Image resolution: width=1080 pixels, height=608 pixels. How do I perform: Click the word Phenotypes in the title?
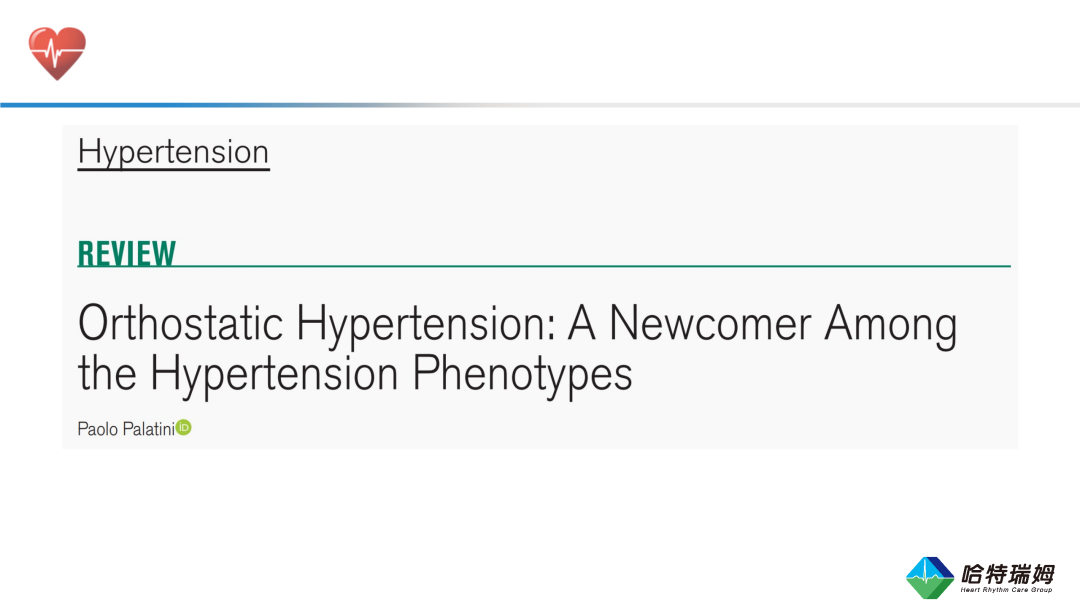tap(522, 375)
